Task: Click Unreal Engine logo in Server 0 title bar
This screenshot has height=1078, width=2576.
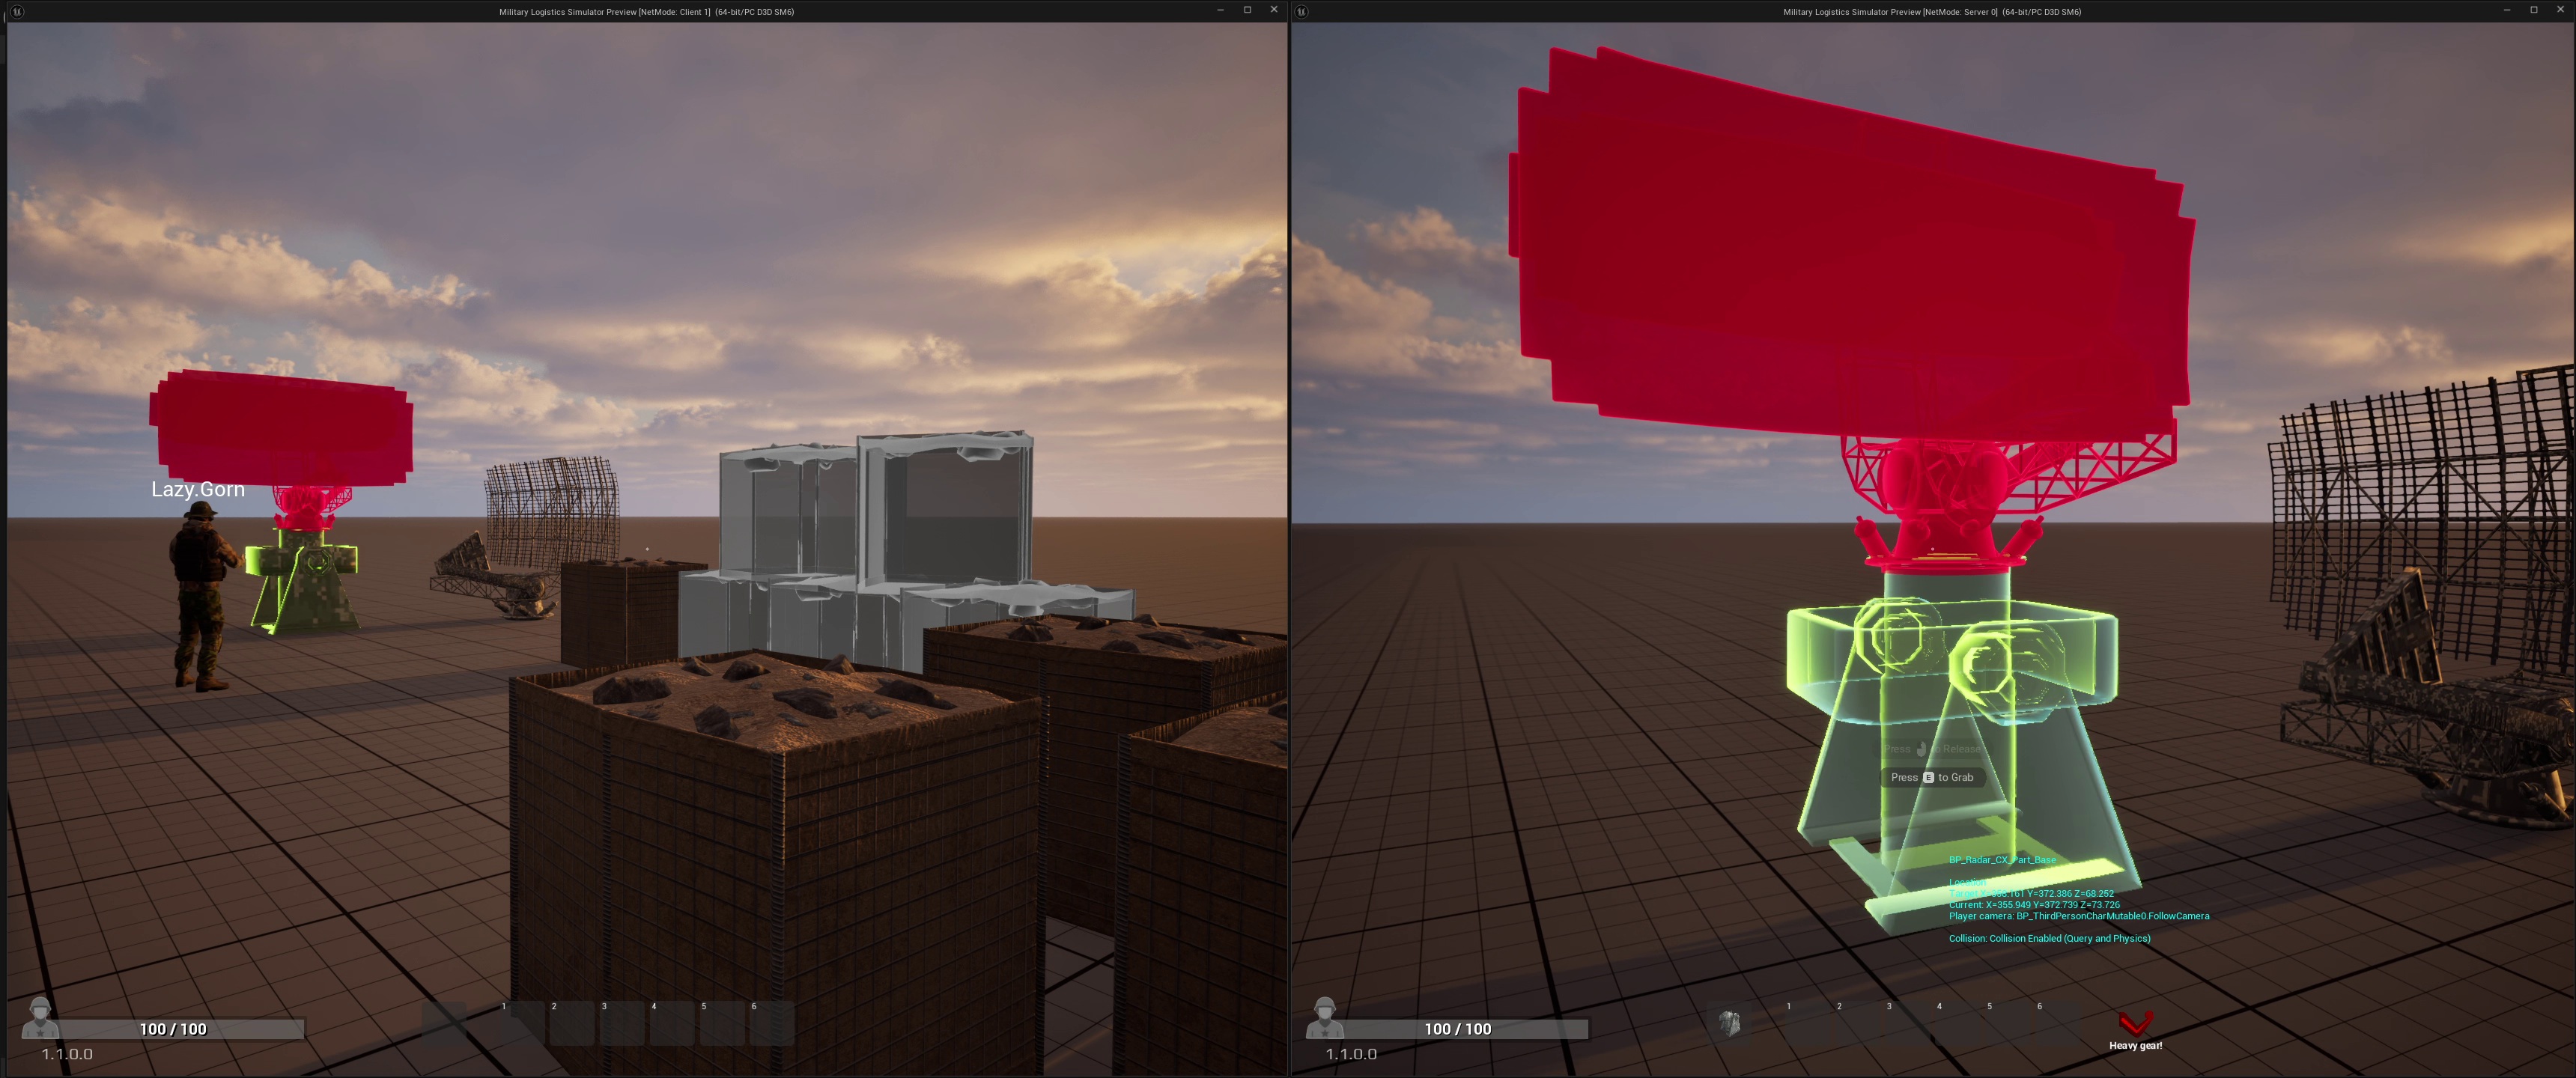Action: [1302, 11]
